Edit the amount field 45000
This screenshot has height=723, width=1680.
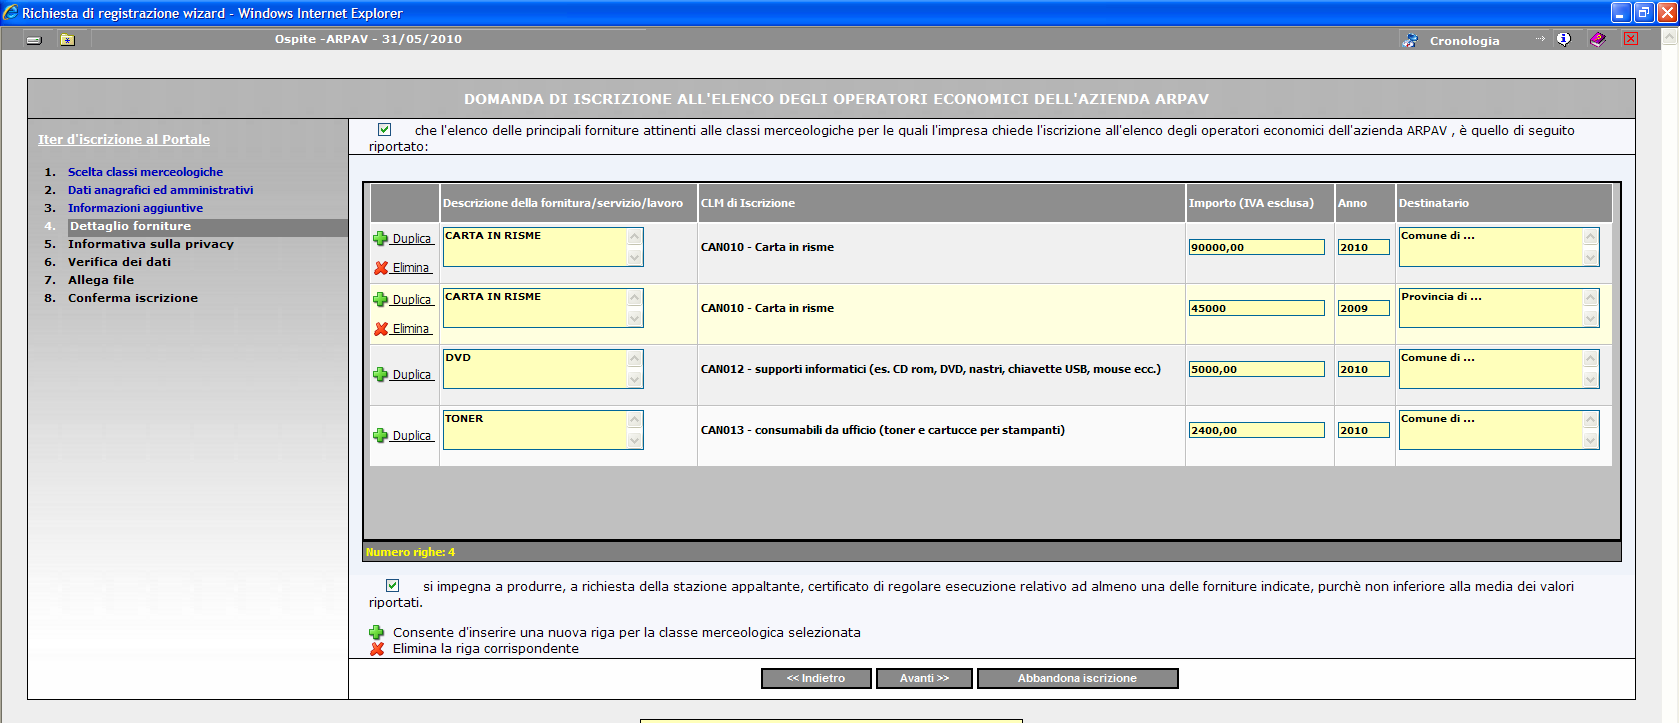click(1256, 308)
